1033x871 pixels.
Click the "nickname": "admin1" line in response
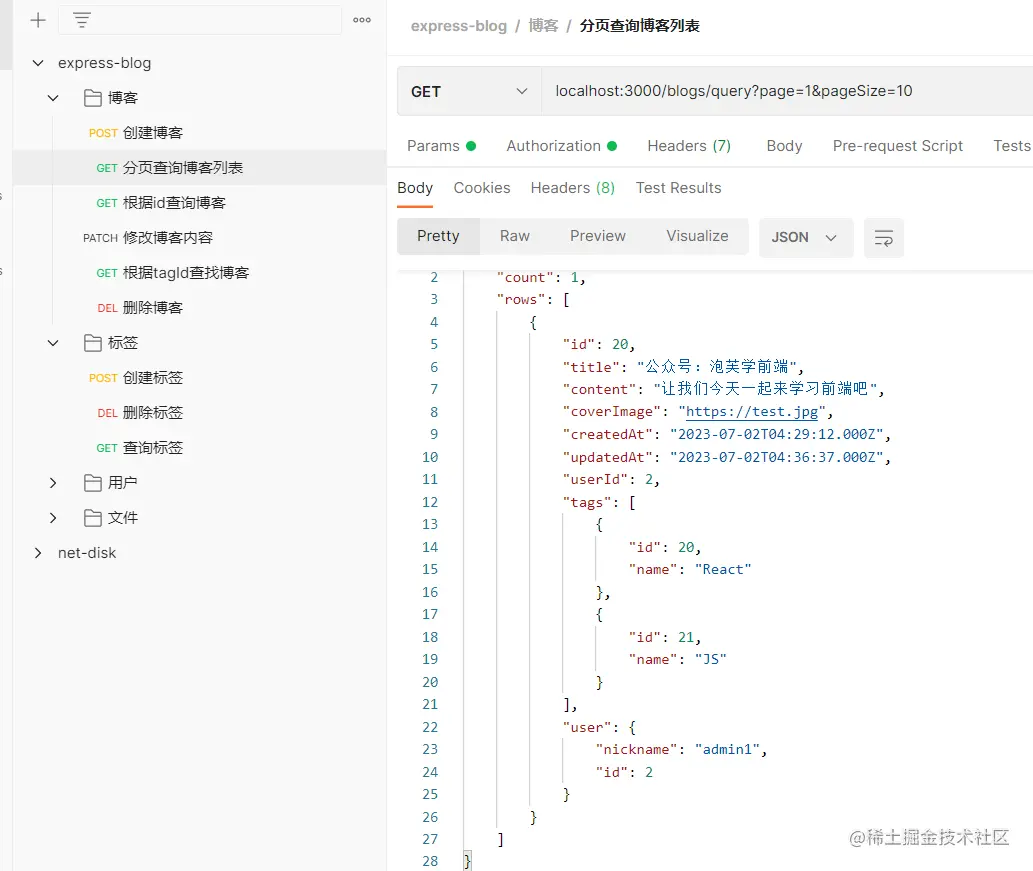[681, 750]
